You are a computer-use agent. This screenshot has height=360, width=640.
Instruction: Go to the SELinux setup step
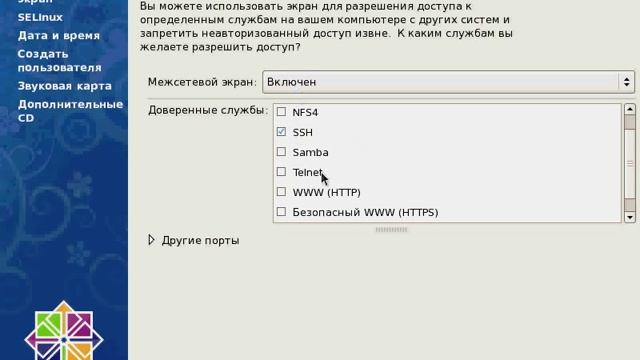pyautogui.click(x=40, y=18)
